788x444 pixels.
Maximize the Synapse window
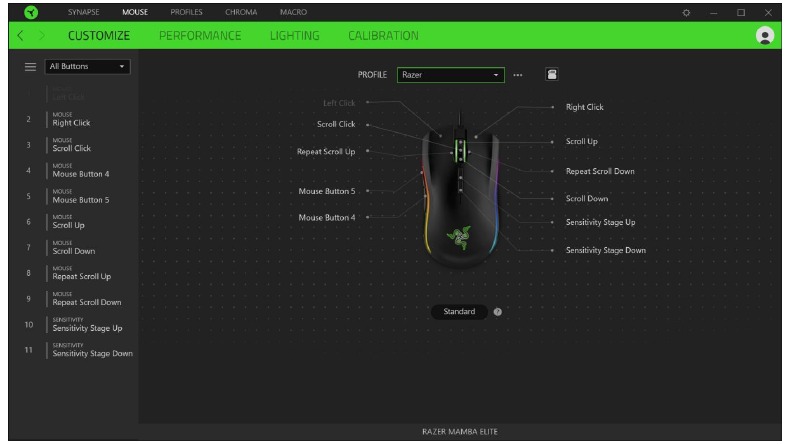pos(741,13)
